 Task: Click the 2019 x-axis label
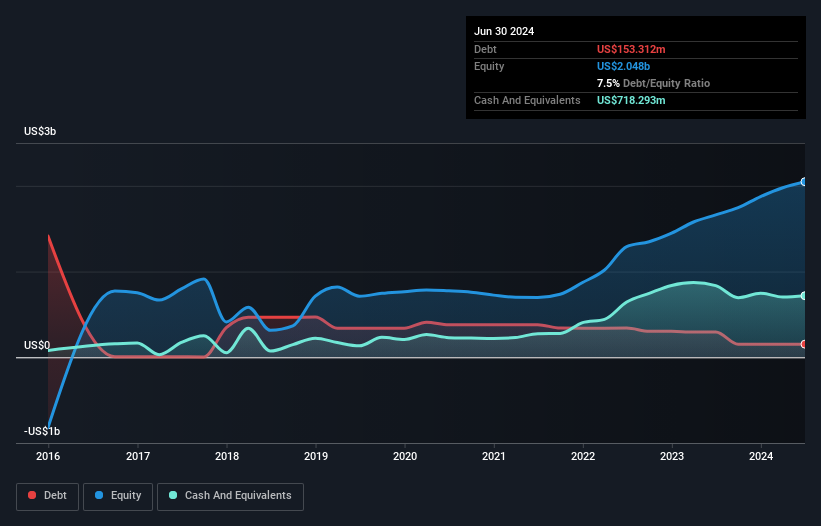click(316, 457)
